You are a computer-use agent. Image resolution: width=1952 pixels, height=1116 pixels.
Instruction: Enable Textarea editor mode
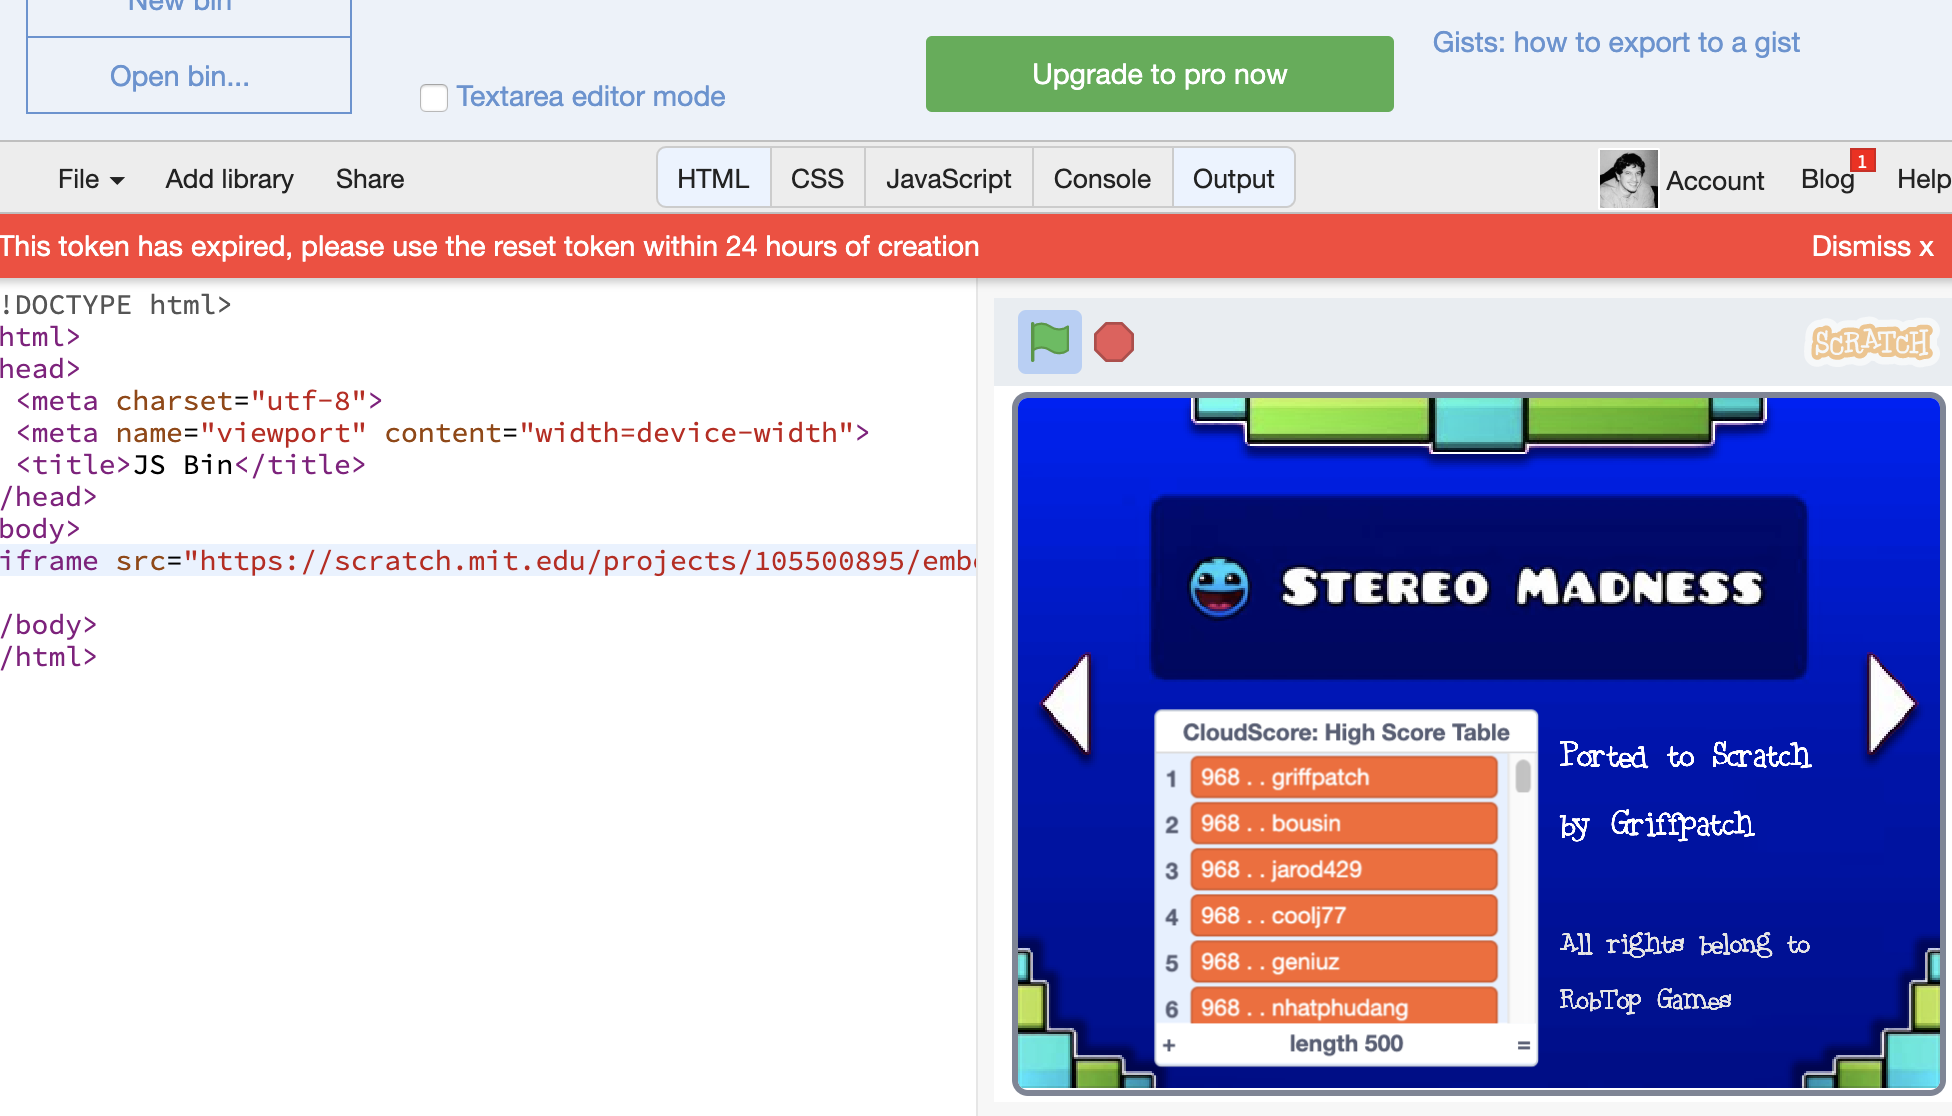(x=434, y=97)
